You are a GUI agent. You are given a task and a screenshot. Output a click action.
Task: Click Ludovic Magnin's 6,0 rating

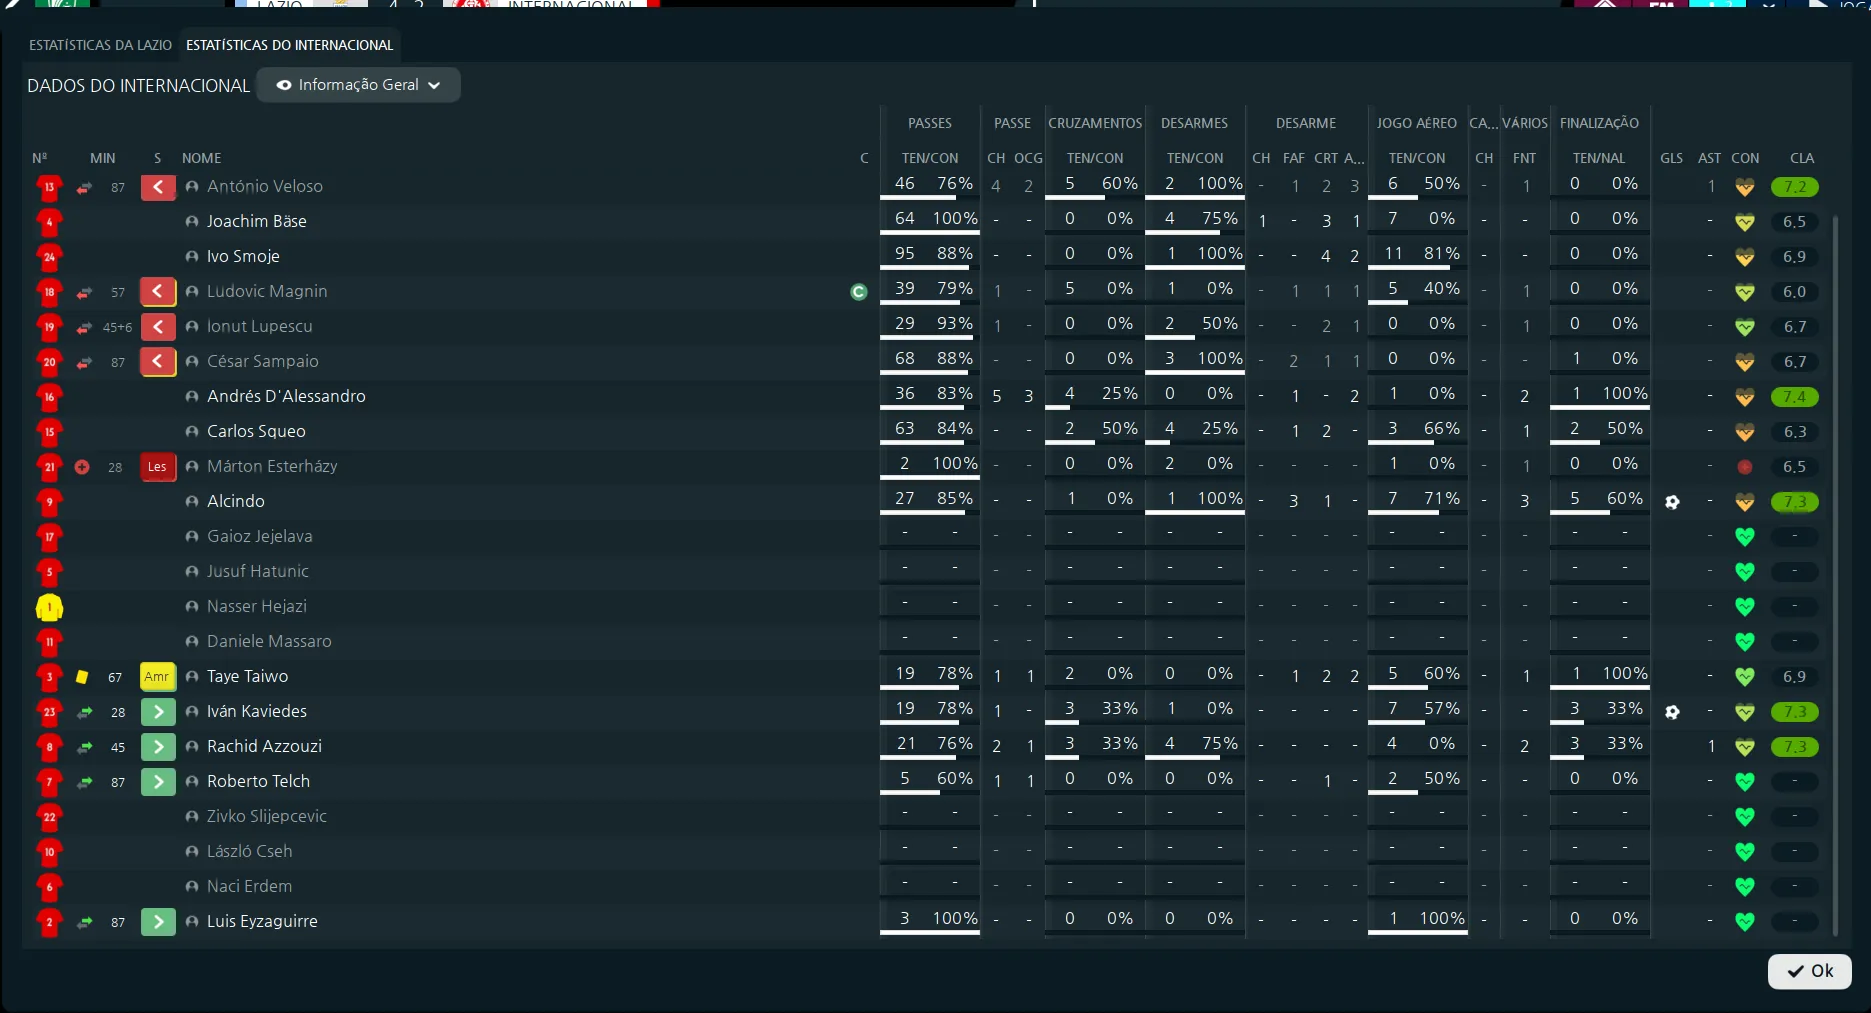(1795, 292)
